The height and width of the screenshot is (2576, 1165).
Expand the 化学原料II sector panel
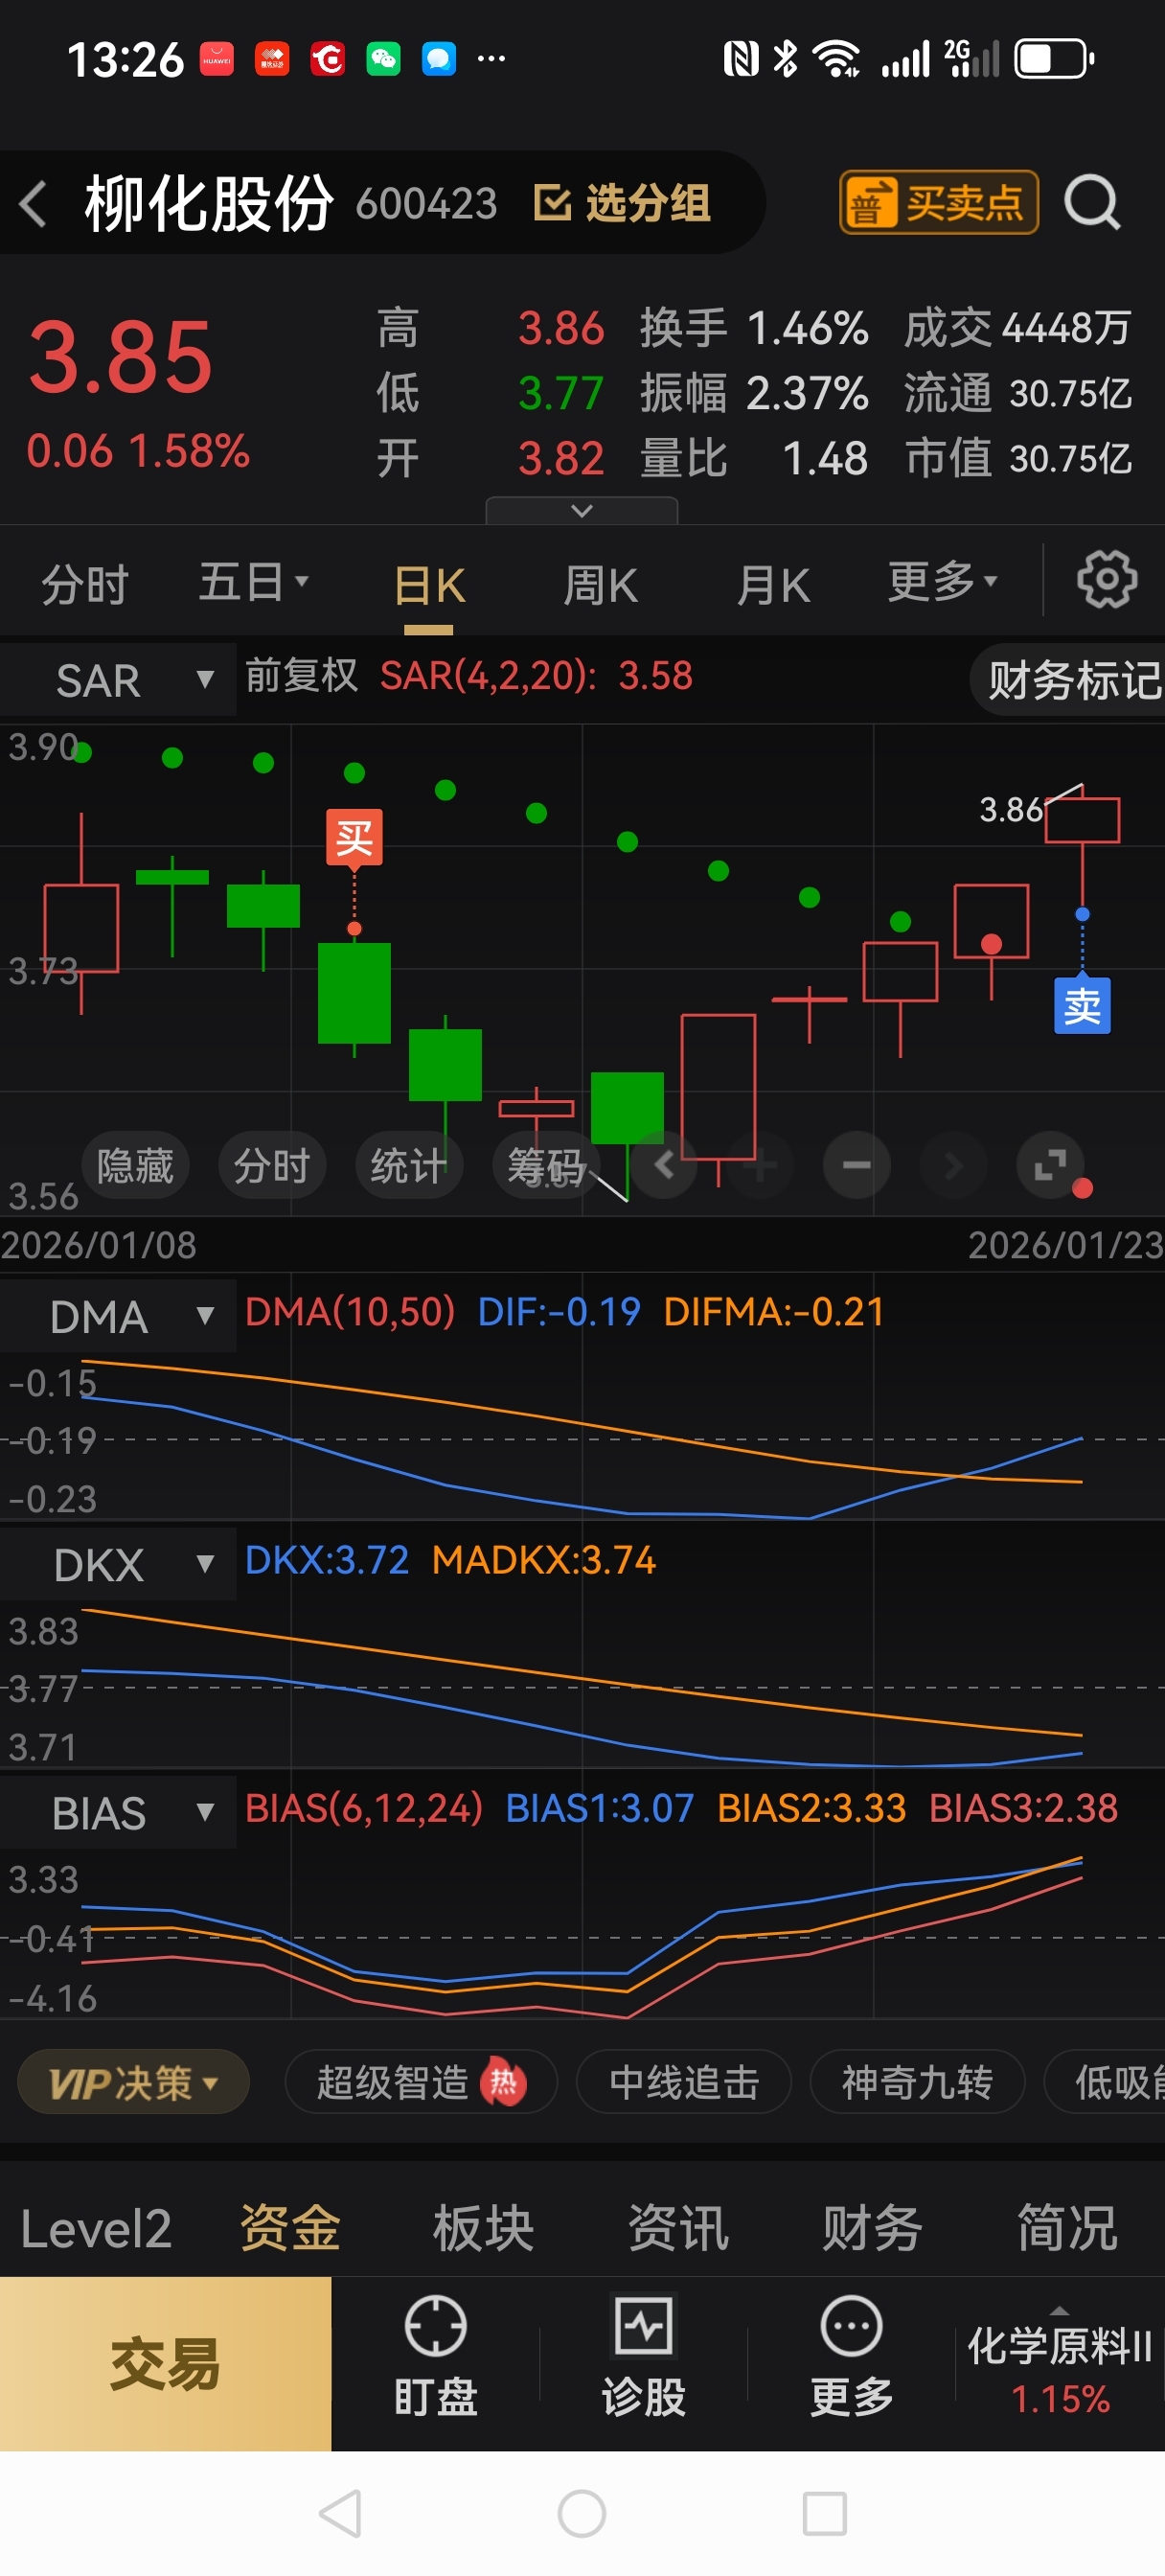coord(1060,2363)
